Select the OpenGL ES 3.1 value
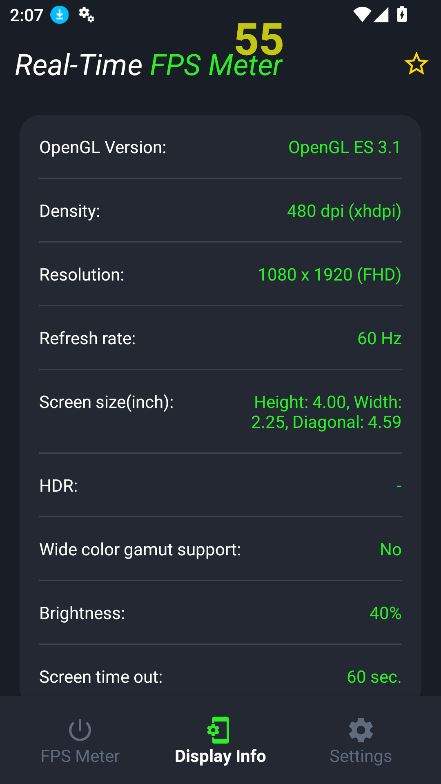The image size is (441, 784). [x=344, y=148]
